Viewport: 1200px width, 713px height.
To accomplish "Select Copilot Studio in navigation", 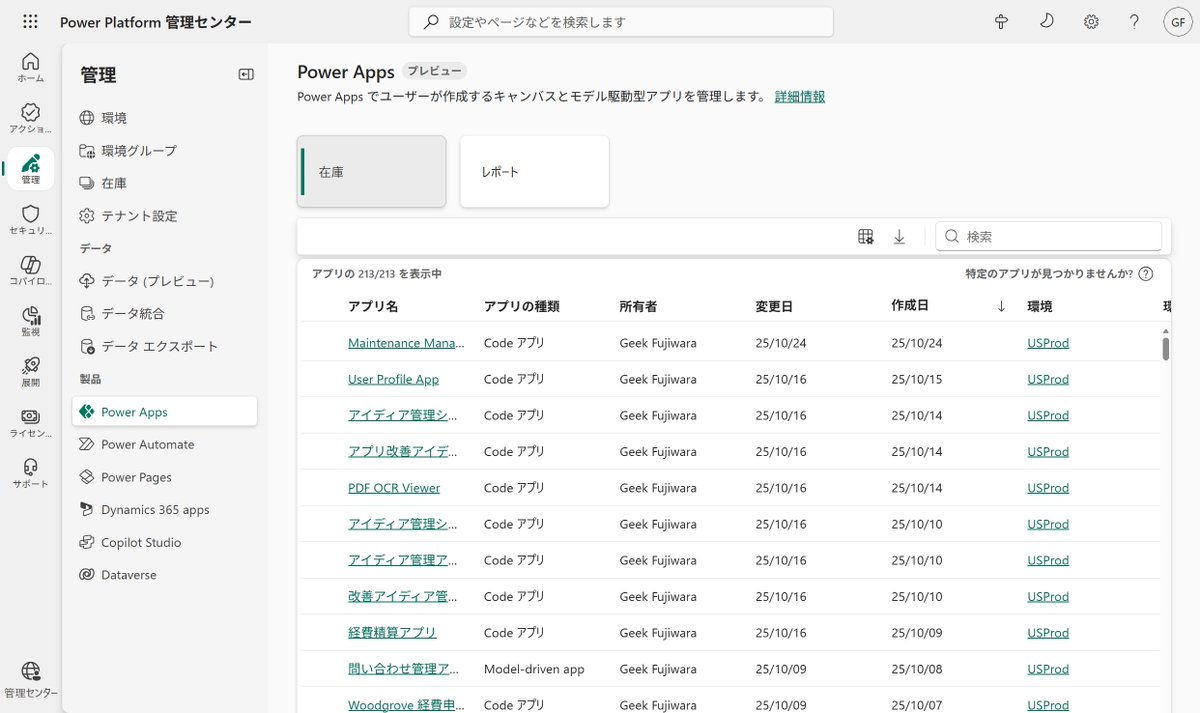I will 164,542.
